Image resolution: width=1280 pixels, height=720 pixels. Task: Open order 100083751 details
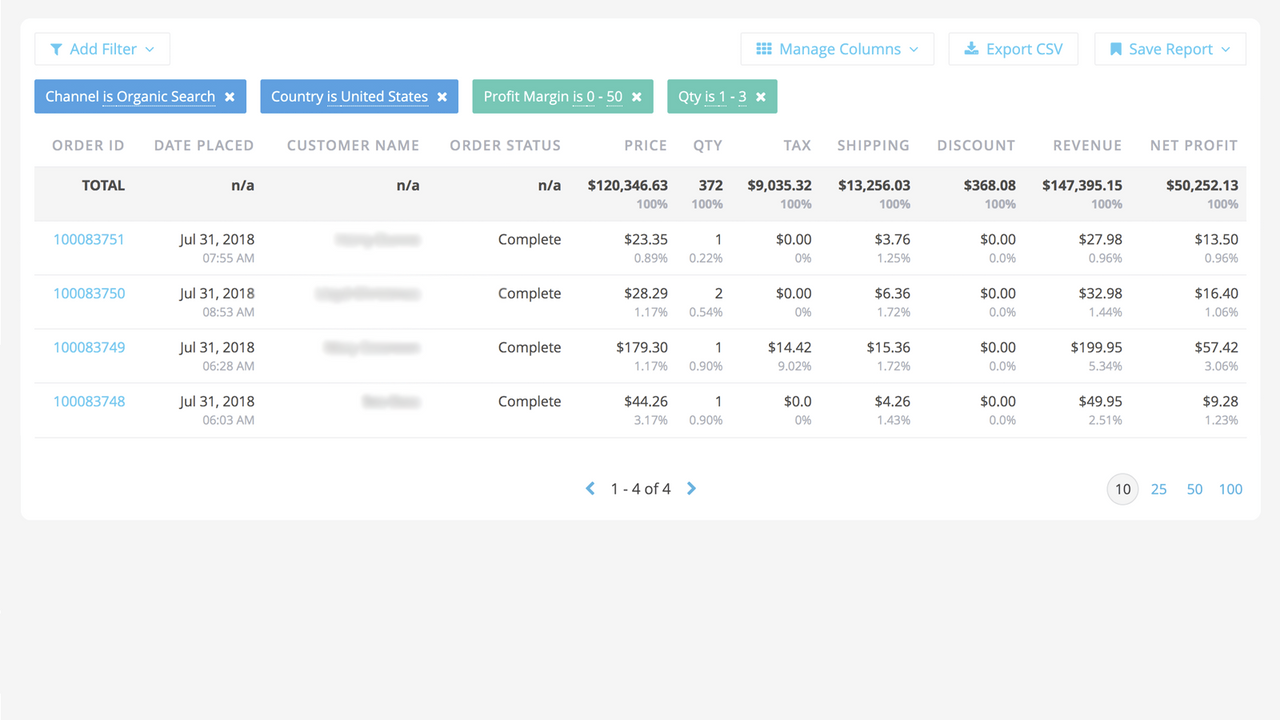click(89, 239)
